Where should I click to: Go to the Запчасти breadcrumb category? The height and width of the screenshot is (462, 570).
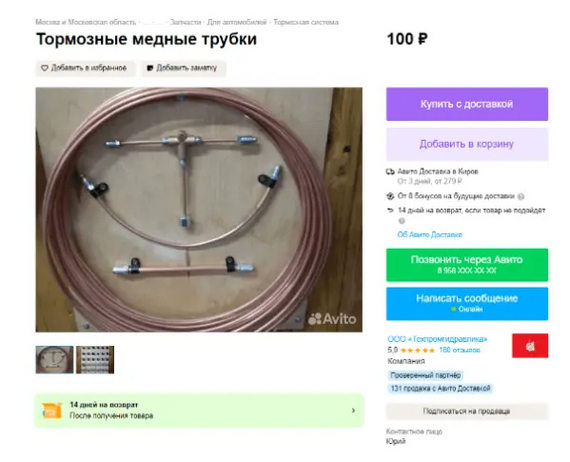[x=185, y=22]
